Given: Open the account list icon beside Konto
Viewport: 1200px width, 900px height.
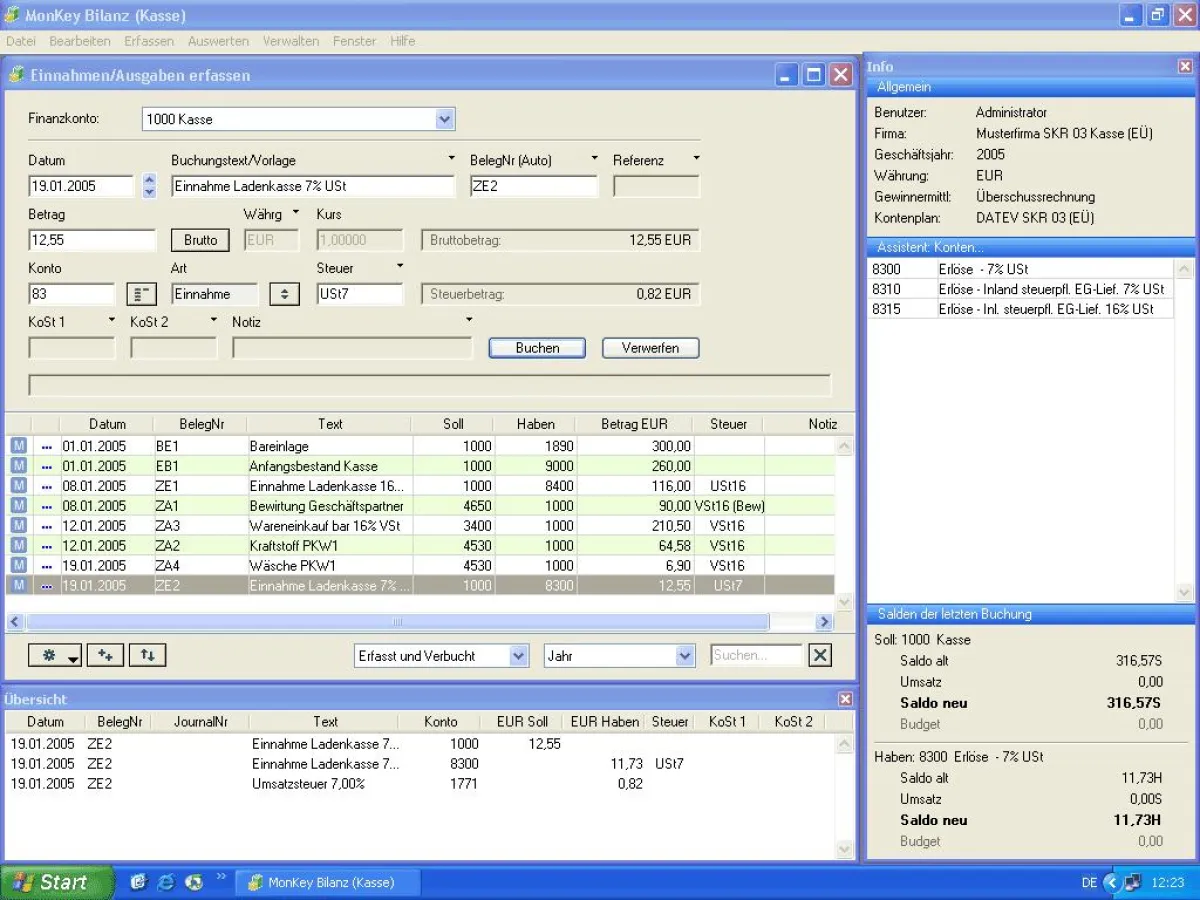Looking at the screenshot, I should [x=142, y=294].
